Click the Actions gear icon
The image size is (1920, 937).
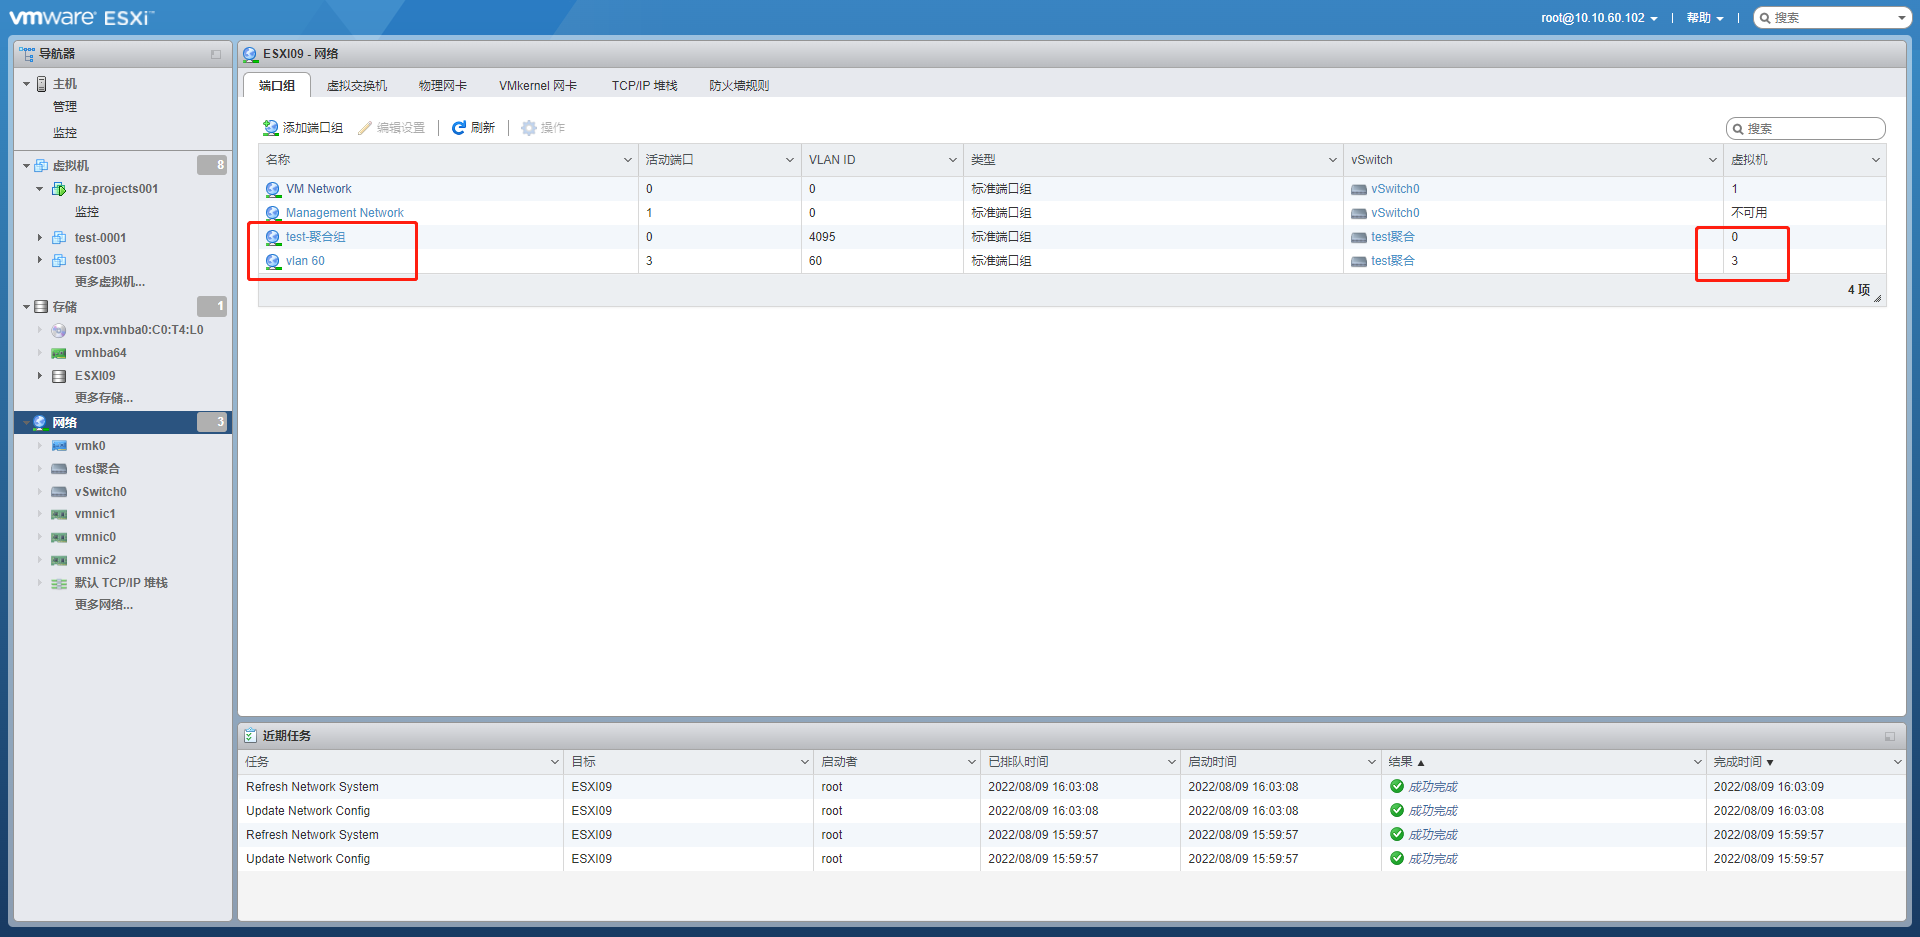529,128
